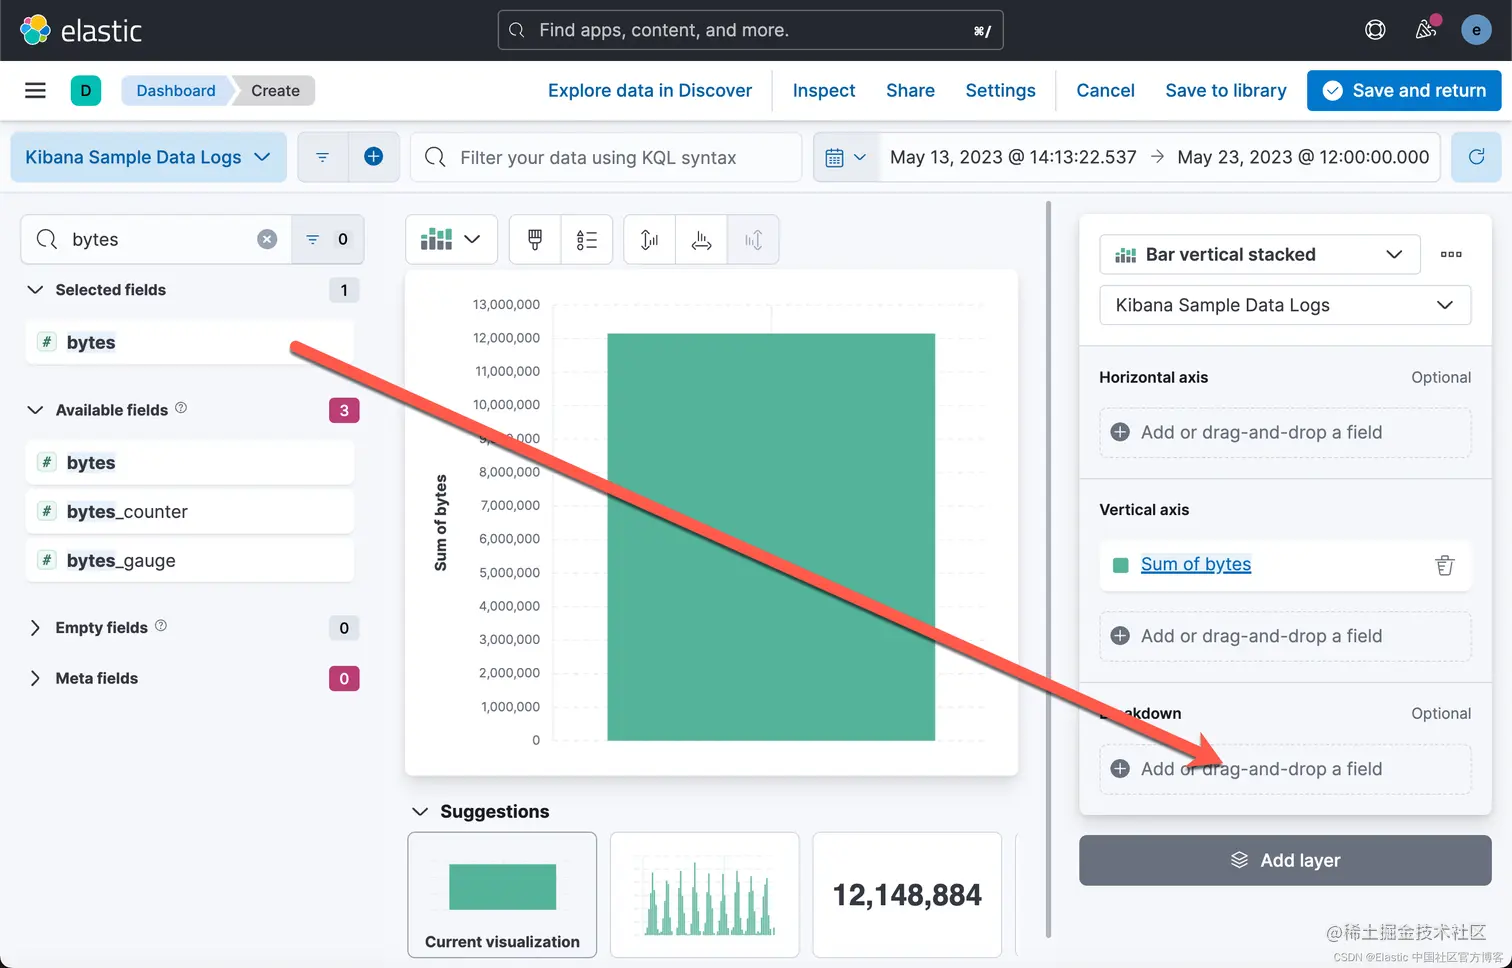The height and width of the screenshot is (968, 1512).
Task: Go to the Dashboard breadcrumb
Action: (176, 91)
